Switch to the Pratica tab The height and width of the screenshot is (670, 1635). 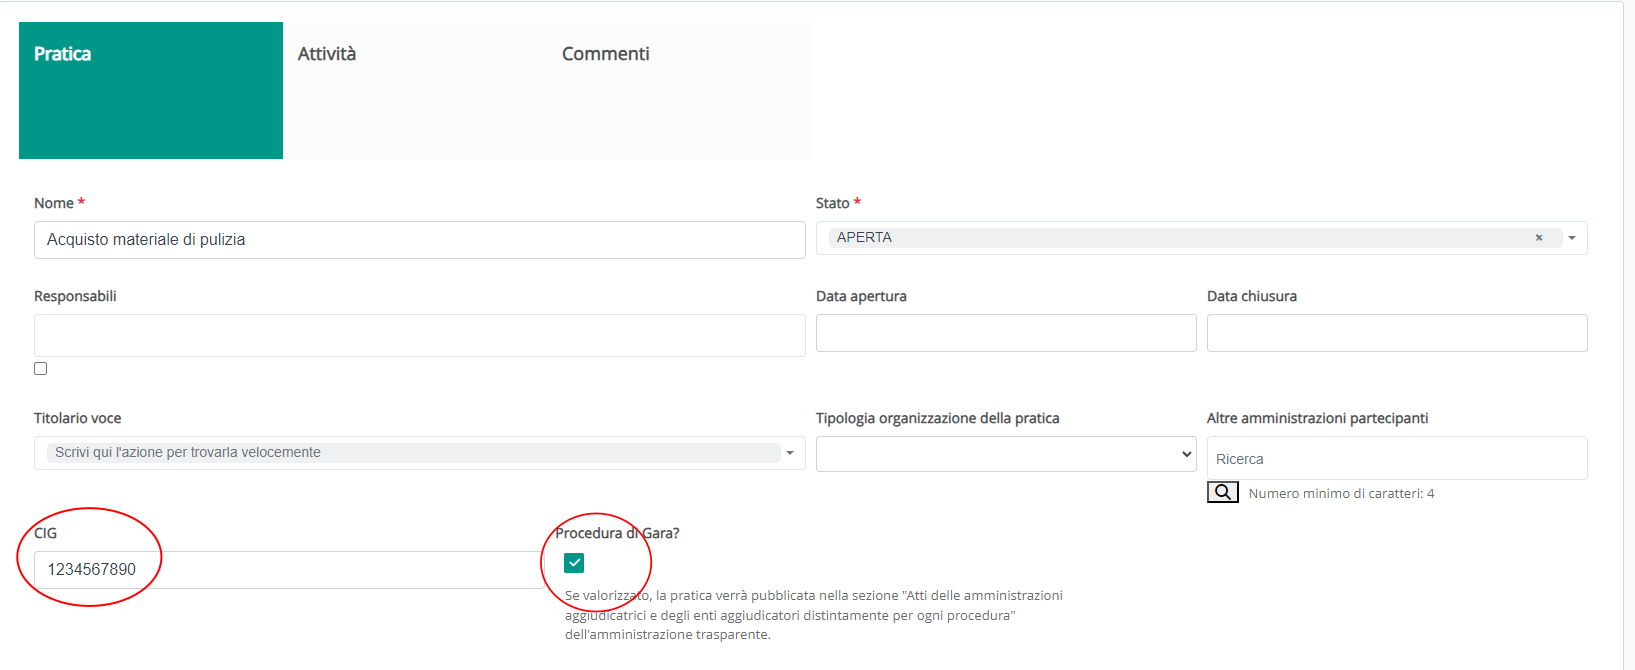(x=151, y=90)
